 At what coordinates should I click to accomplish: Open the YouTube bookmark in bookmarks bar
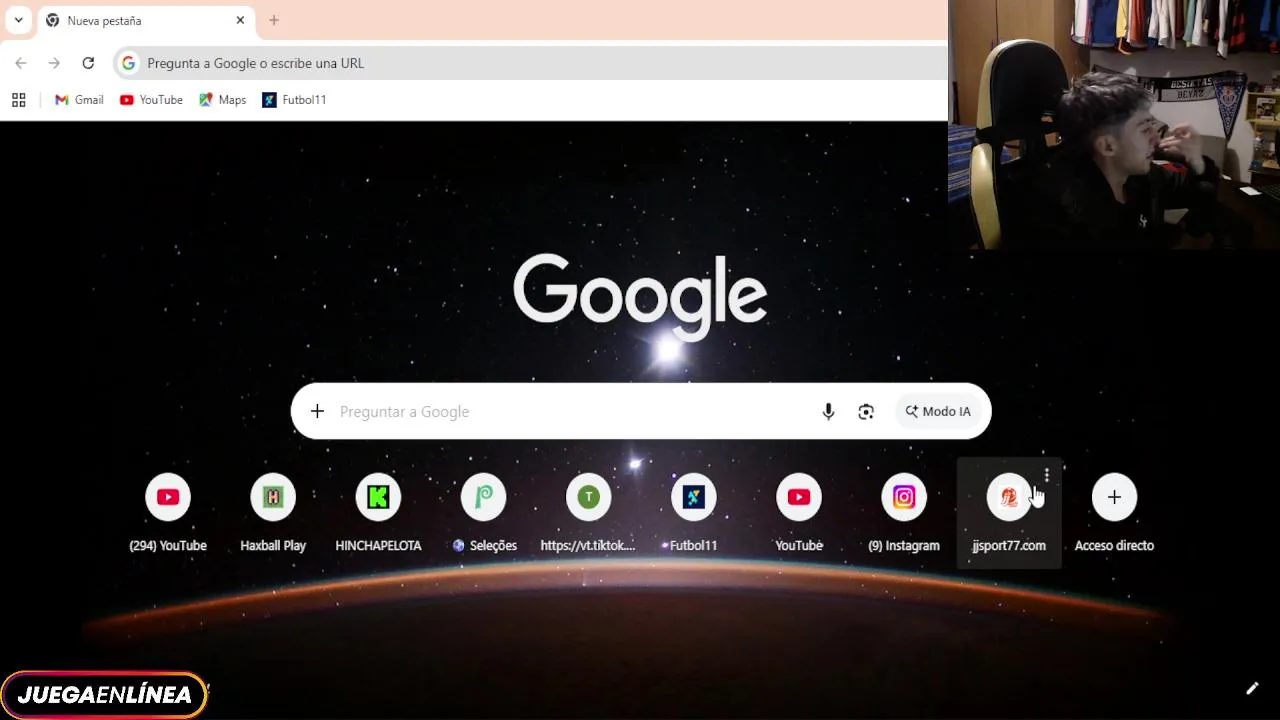point(151,100)
